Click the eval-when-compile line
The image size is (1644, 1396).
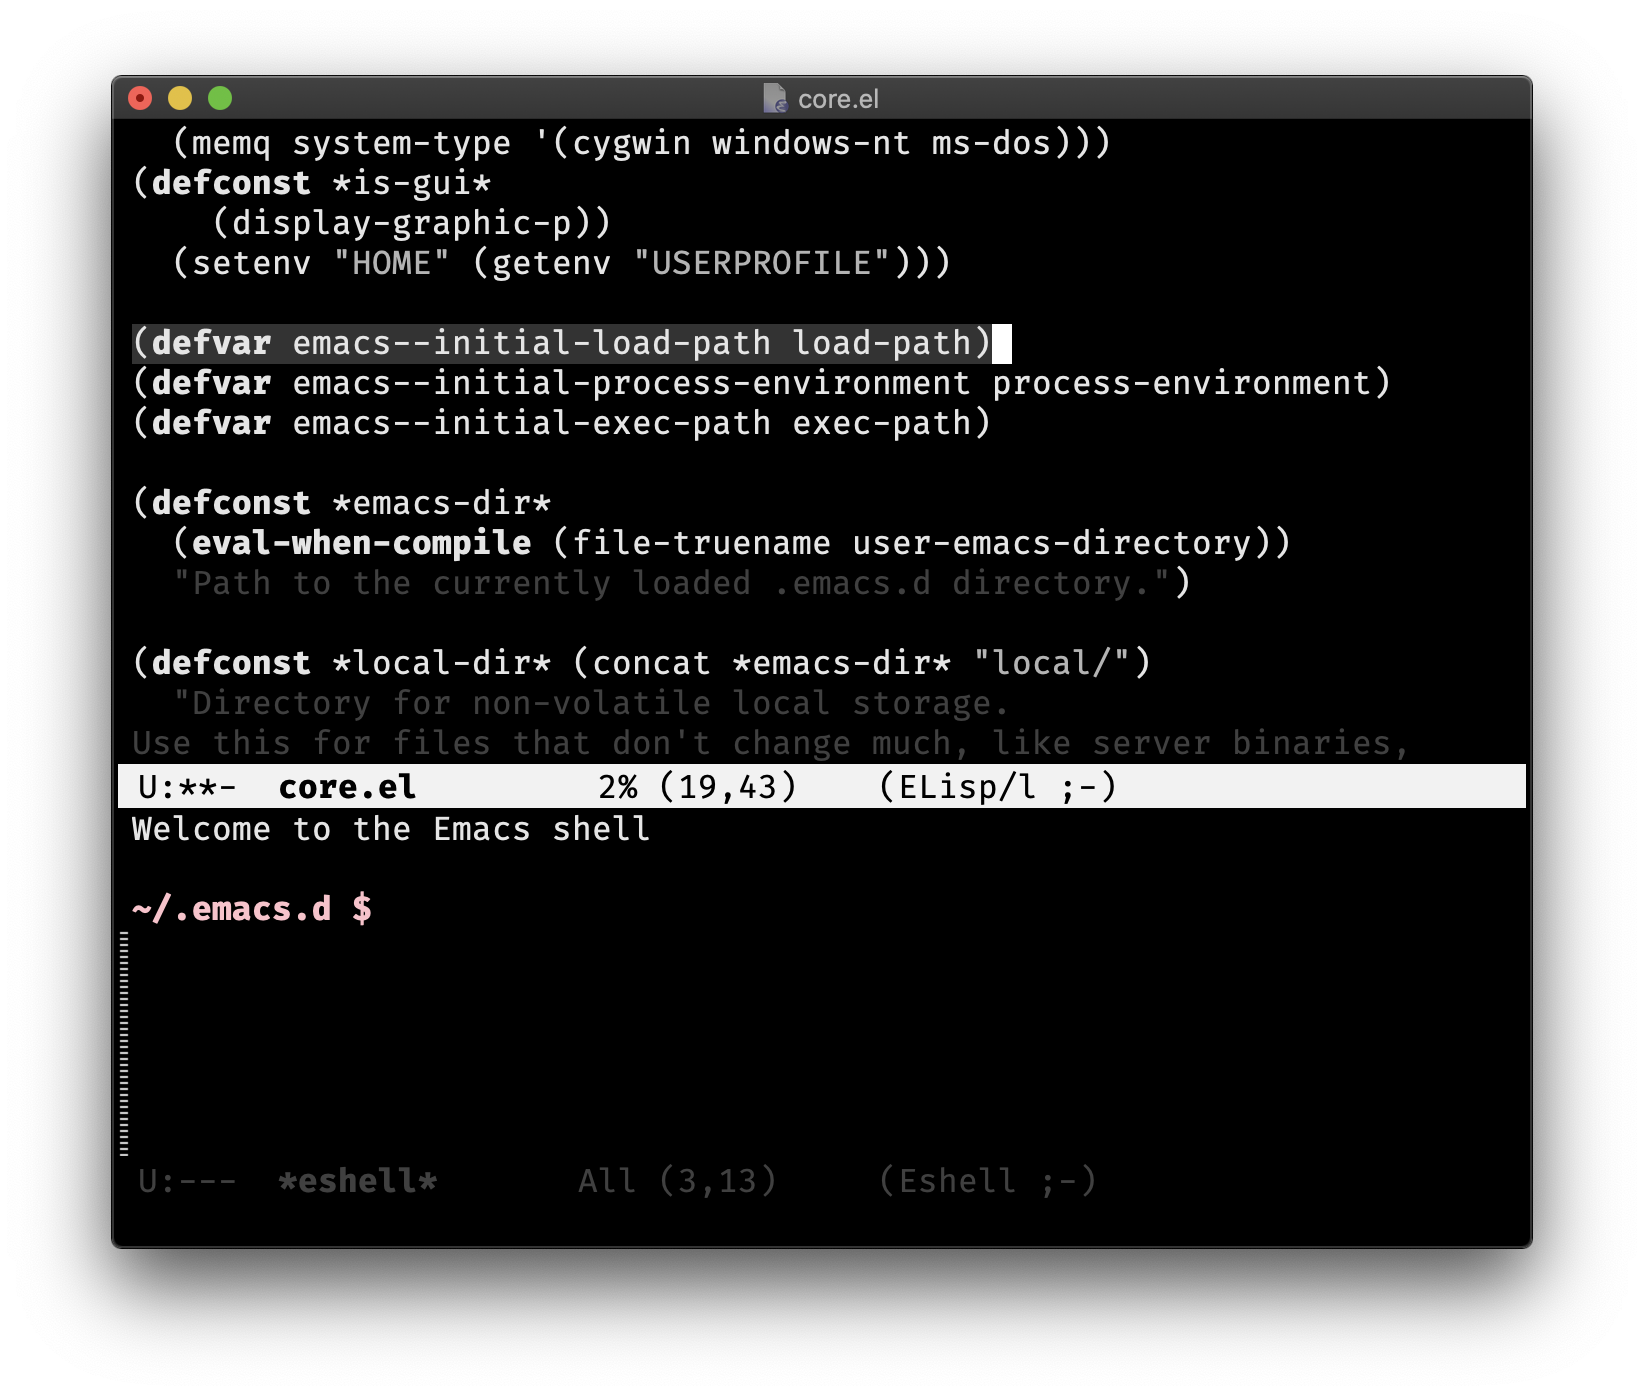click(x=731, y=543)
